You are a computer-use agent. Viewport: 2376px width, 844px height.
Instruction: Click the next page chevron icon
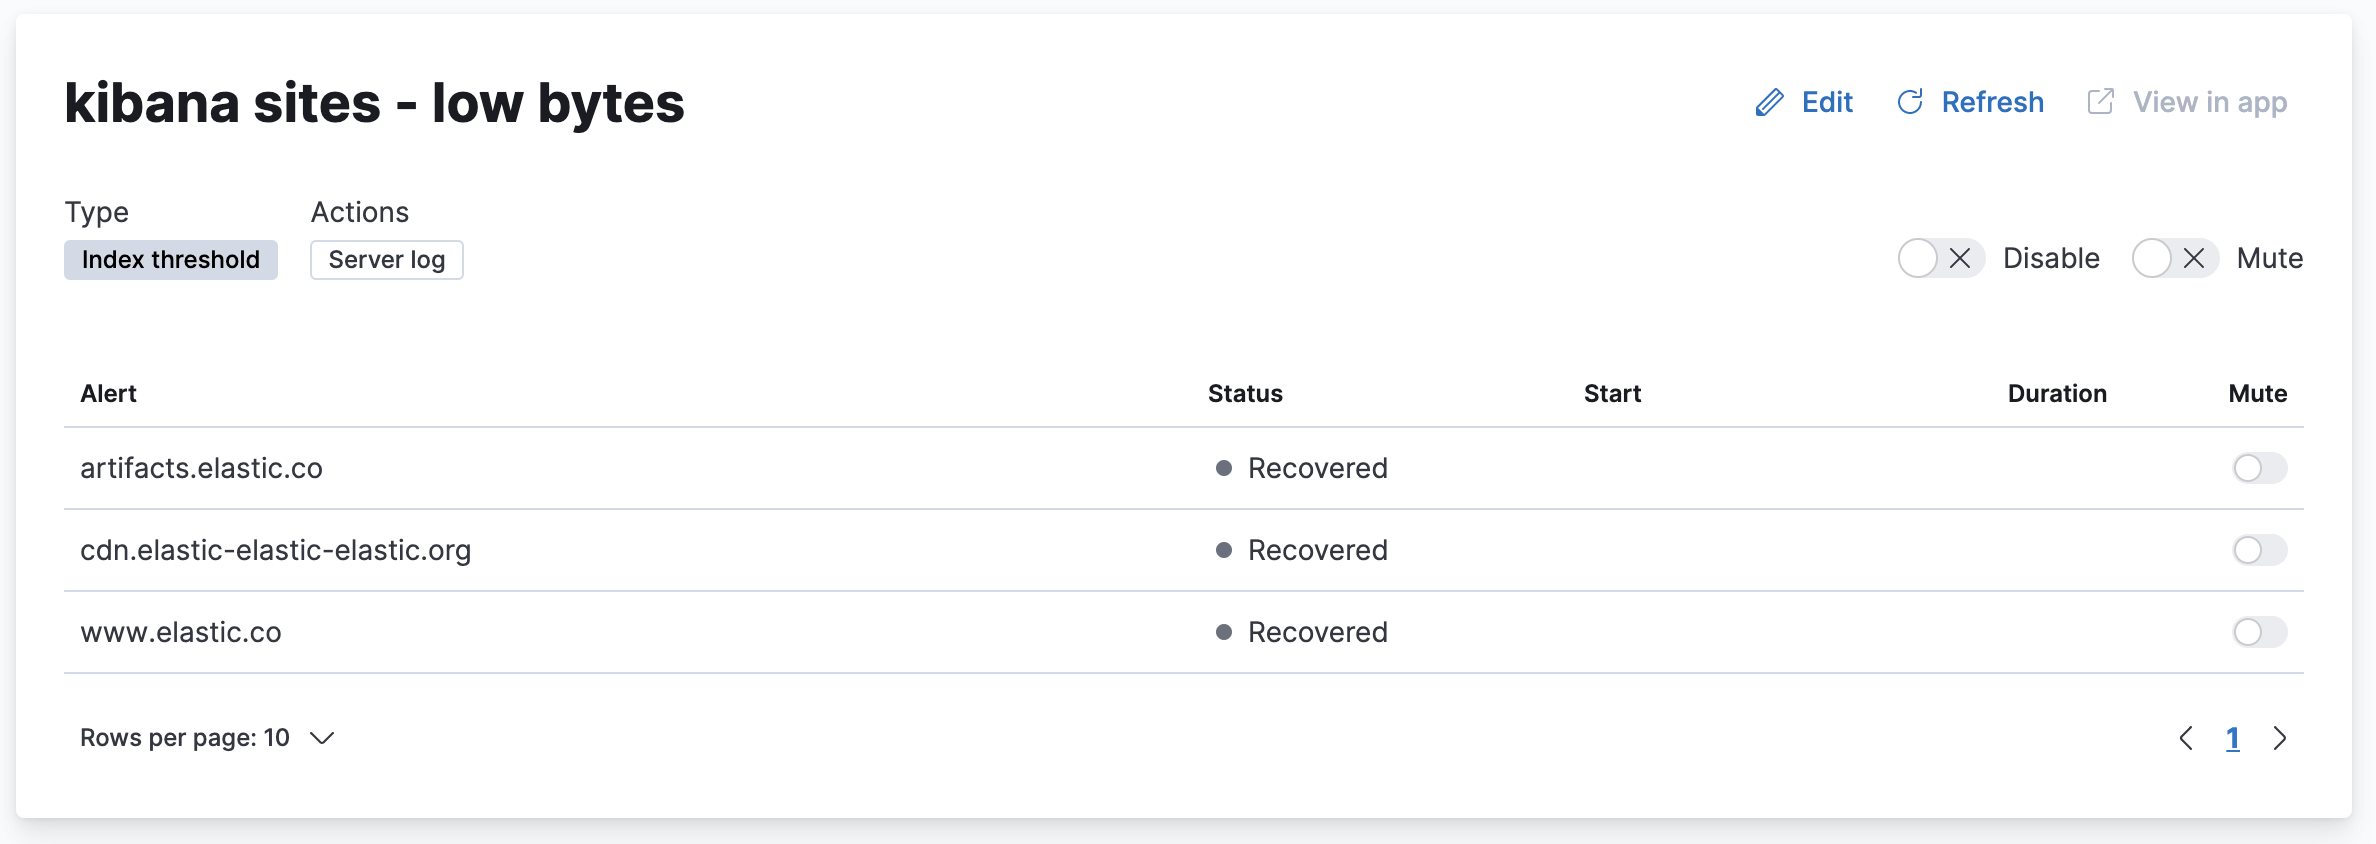point(2281,738)
